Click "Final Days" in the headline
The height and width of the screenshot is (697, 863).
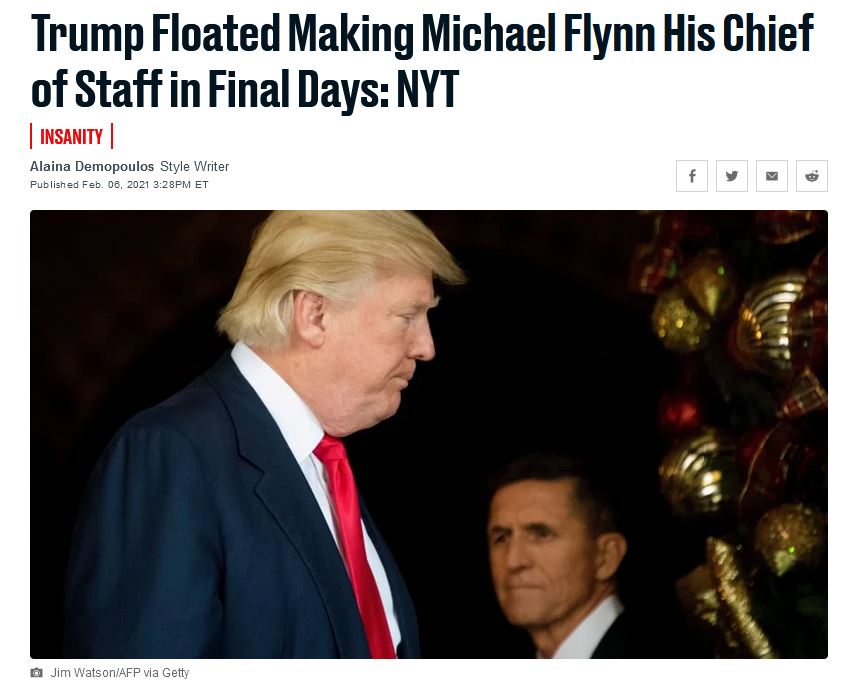tap(298, 89)
